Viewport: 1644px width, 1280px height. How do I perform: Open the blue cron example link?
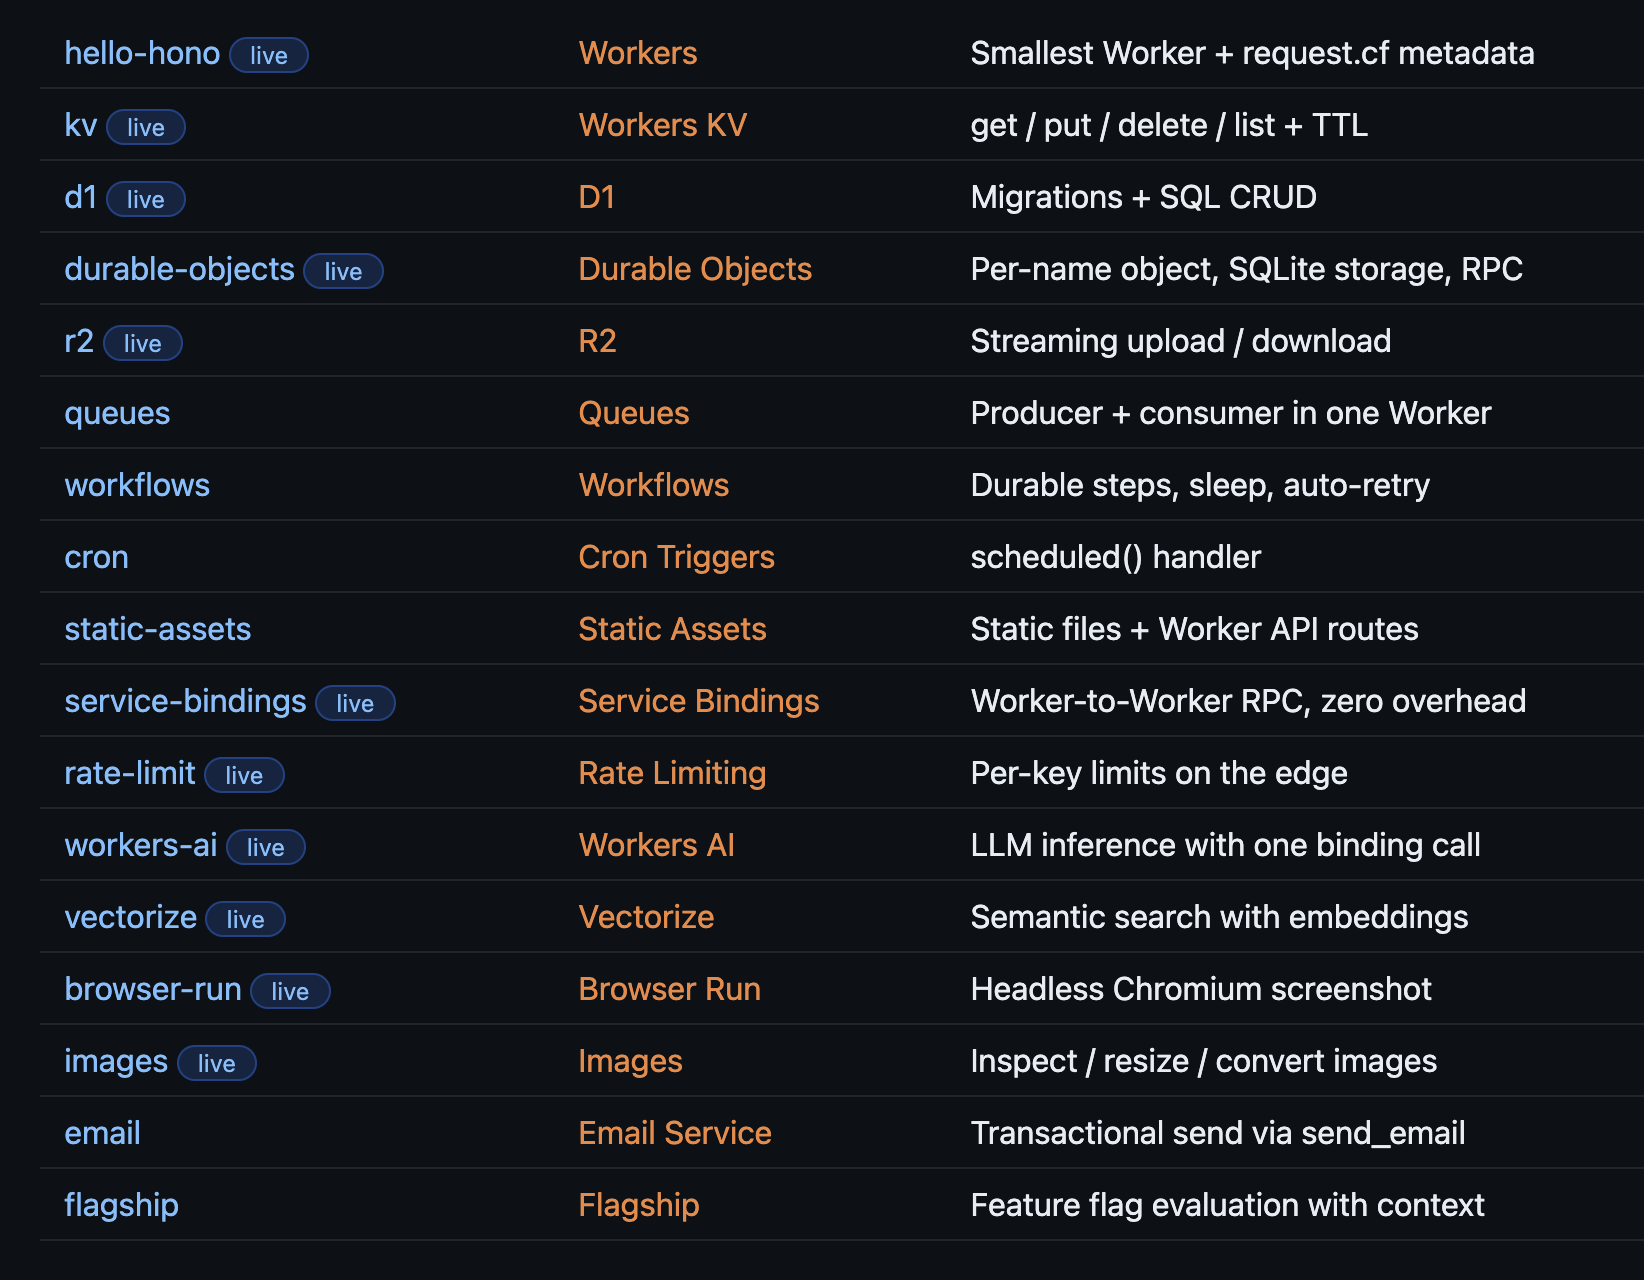pos(96,557)
